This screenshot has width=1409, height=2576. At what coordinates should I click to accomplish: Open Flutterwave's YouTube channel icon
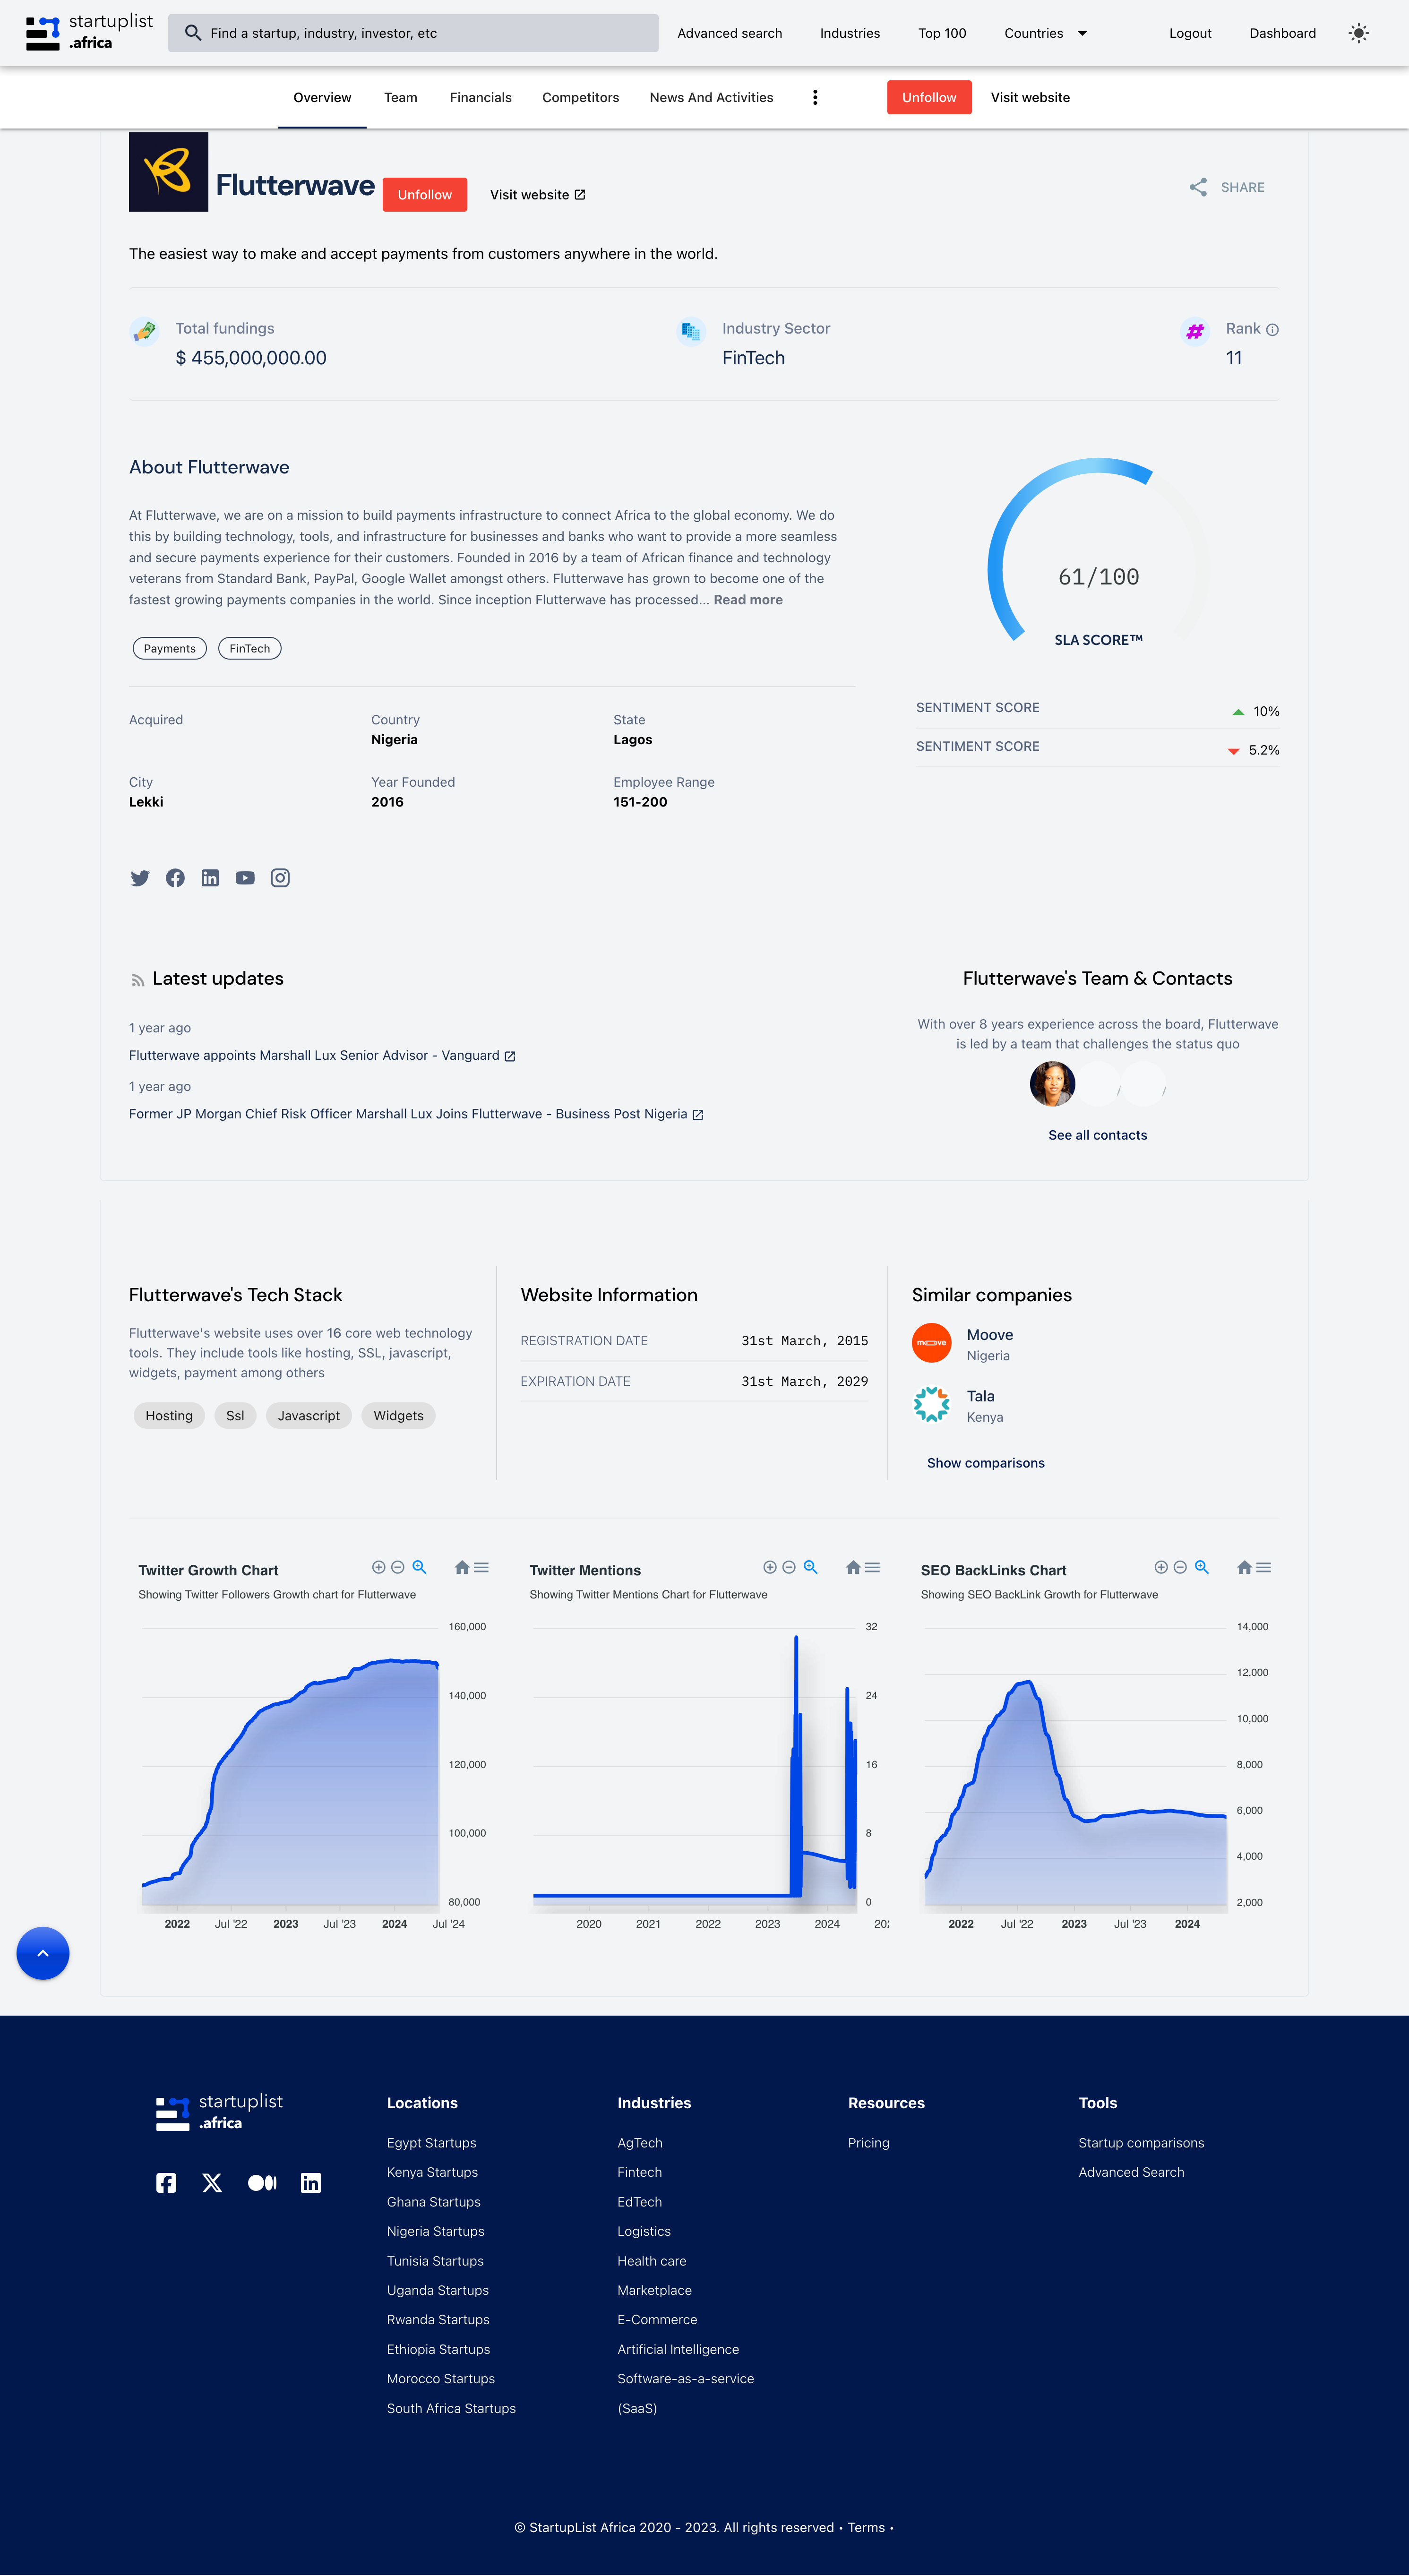click(x=245, y=878)
